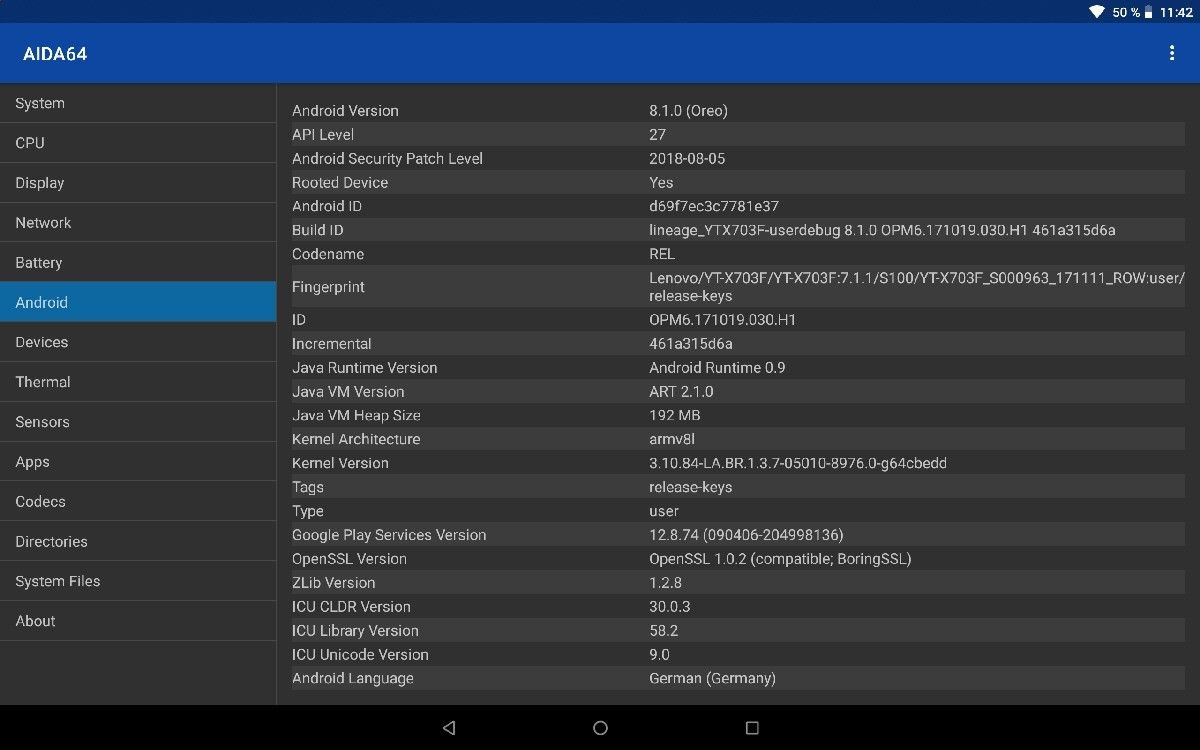1200x750 pixels.
Task: Open the Display section
Action: point(138,183)
